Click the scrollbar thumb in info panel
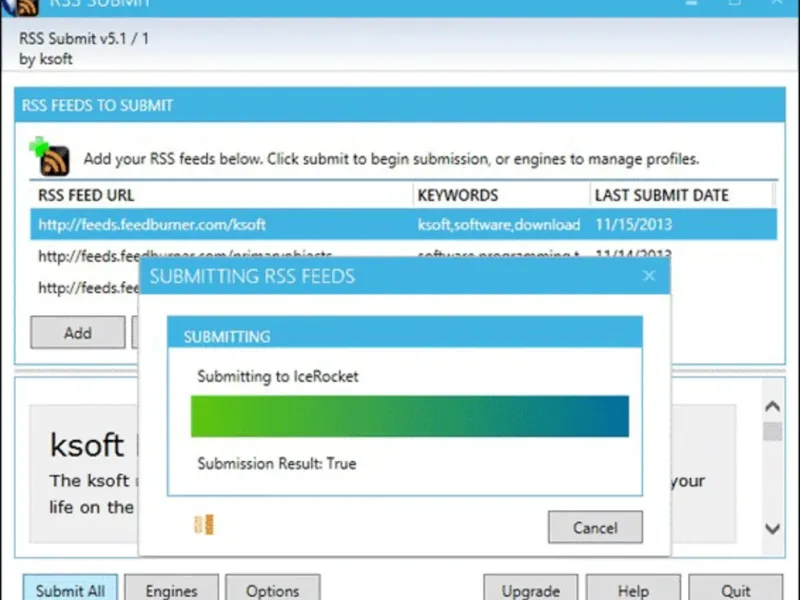 (772, 432)
